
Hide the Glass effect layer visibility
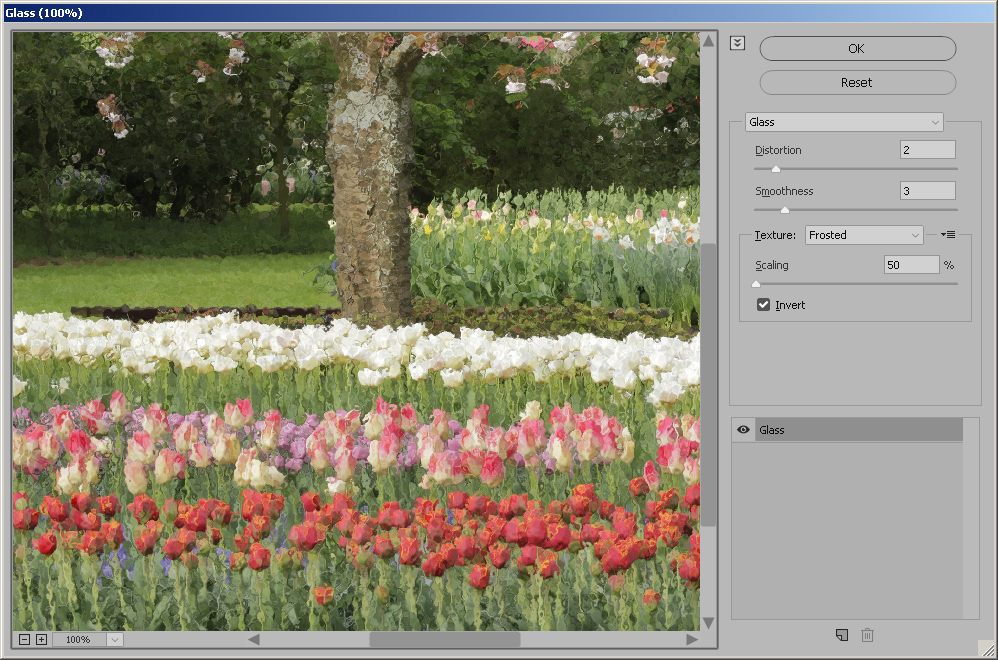point(743,430)
